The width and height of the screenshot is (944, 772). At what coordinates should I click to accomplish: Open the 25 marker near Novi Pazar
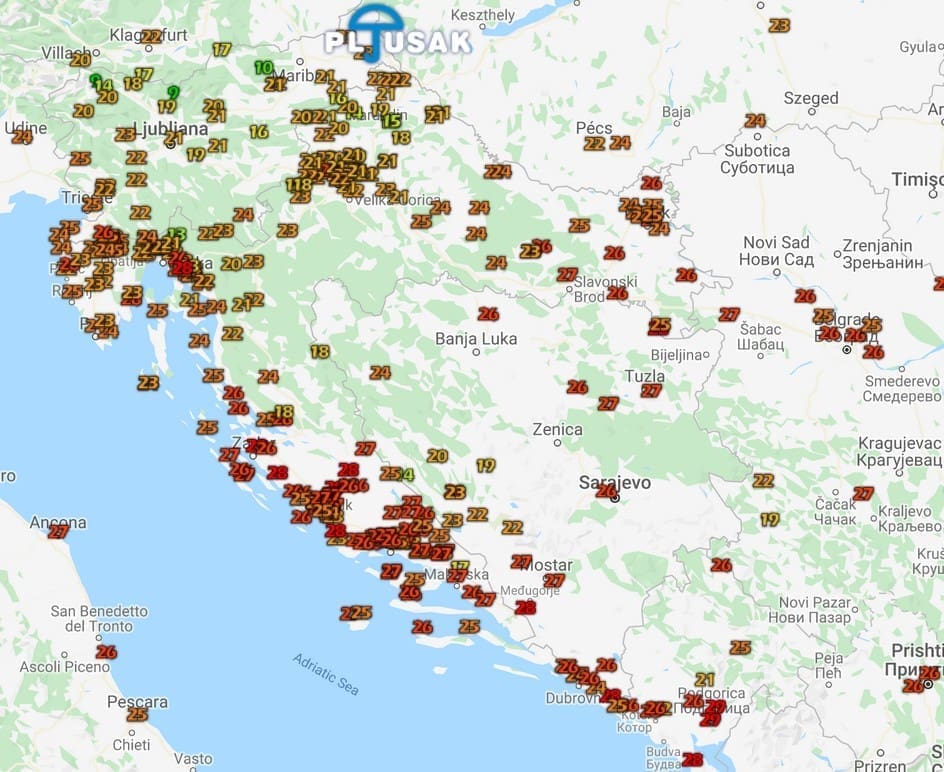[740, 647]
